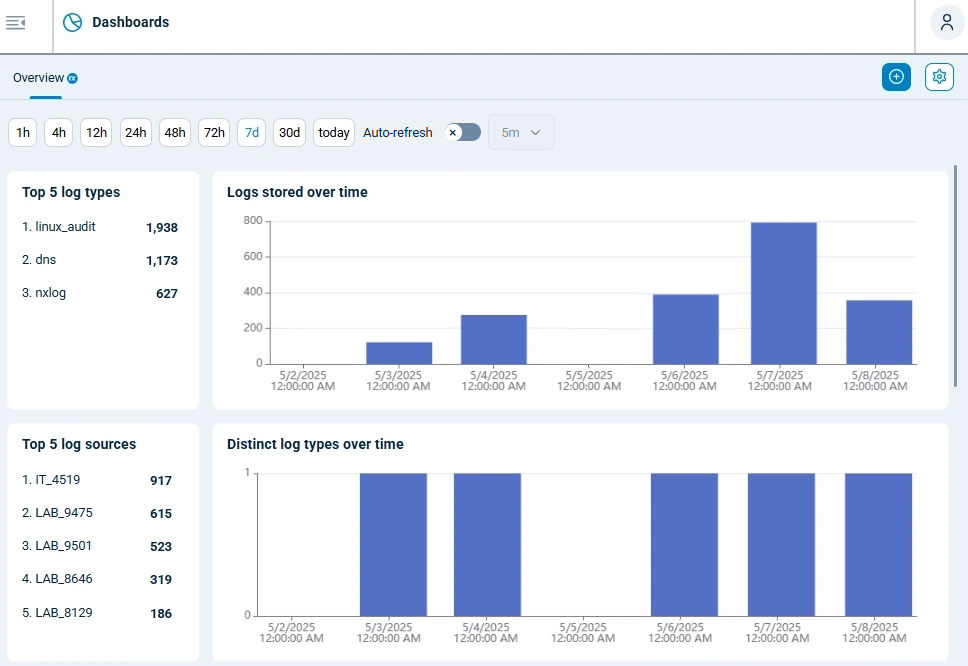The height and width of the screenshot is (666, 968).
Task: Enable the Auto-refresh toggle
Action: pos(461,131)
